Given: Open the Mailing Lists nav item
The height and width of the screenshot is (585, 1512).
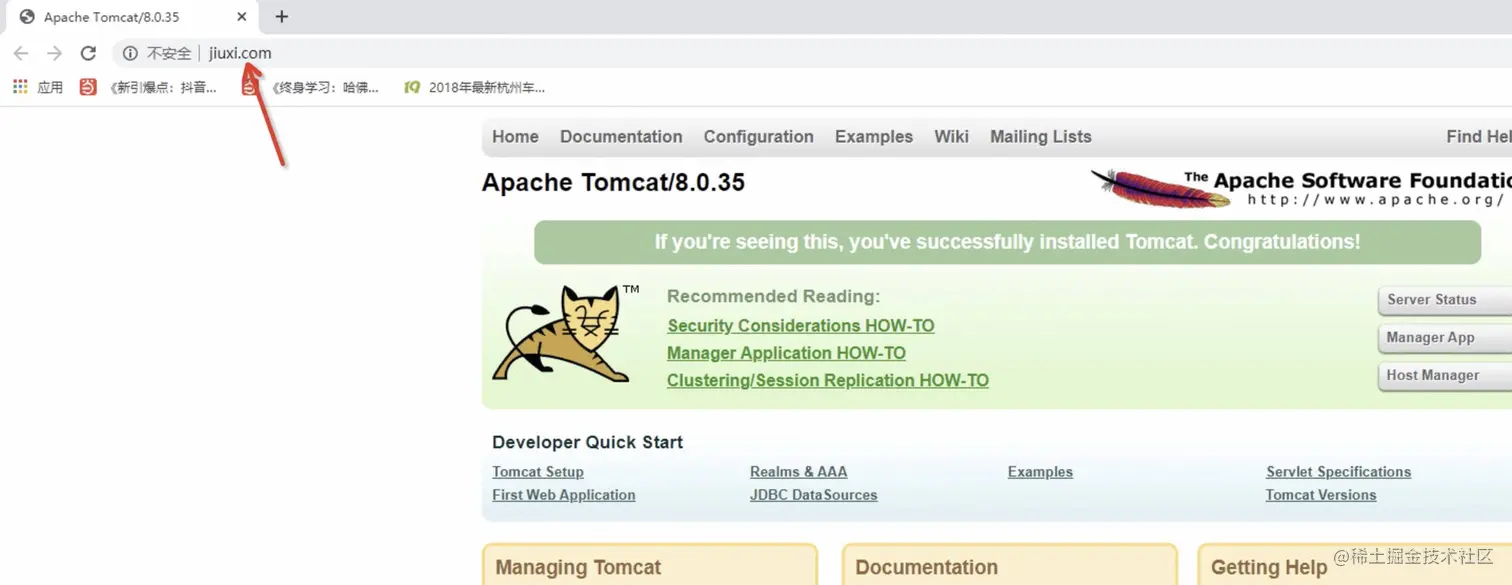Looking at the screenshot, I should click(x=1041, y=137).
